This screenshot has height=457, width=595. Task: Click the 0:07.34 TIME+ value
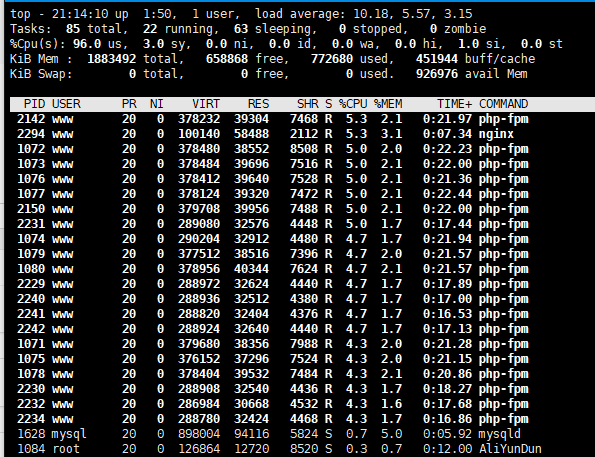(447, 134)
